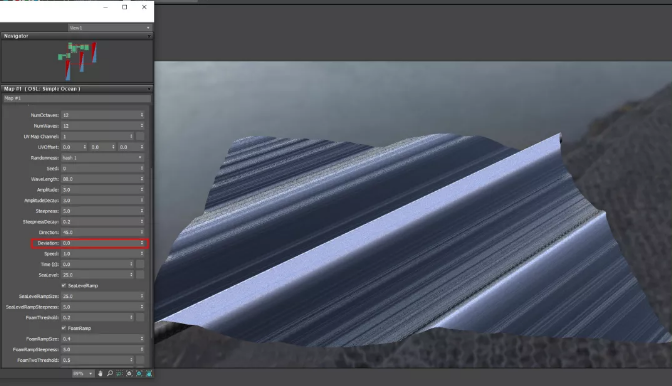Screen dimensions: 672x386
Task: Click the map slot button beside FoamTwoThreshold
Action: [x=140, y=360]
